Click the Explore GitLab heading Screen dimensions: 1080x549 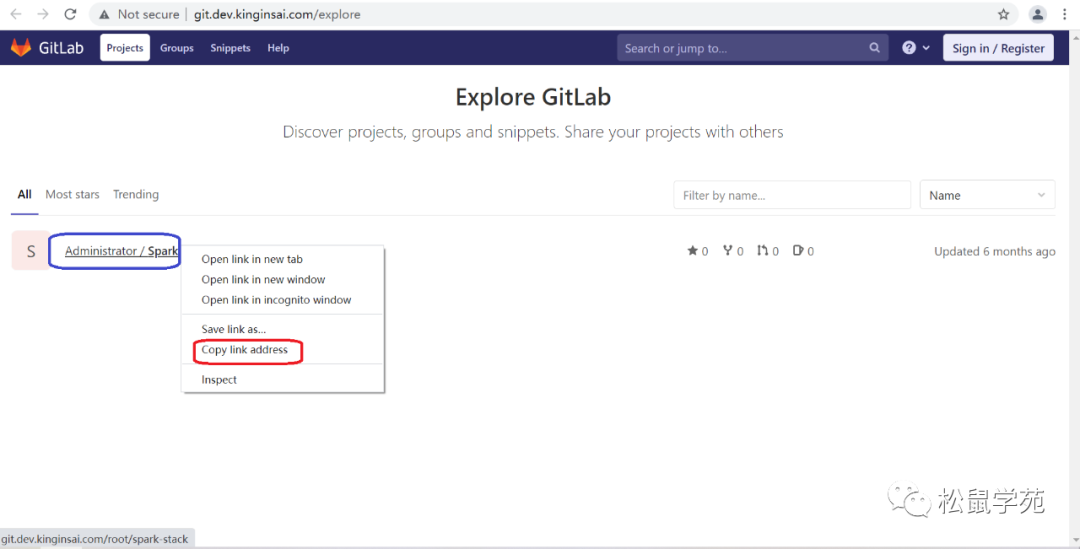click(533, 97)
